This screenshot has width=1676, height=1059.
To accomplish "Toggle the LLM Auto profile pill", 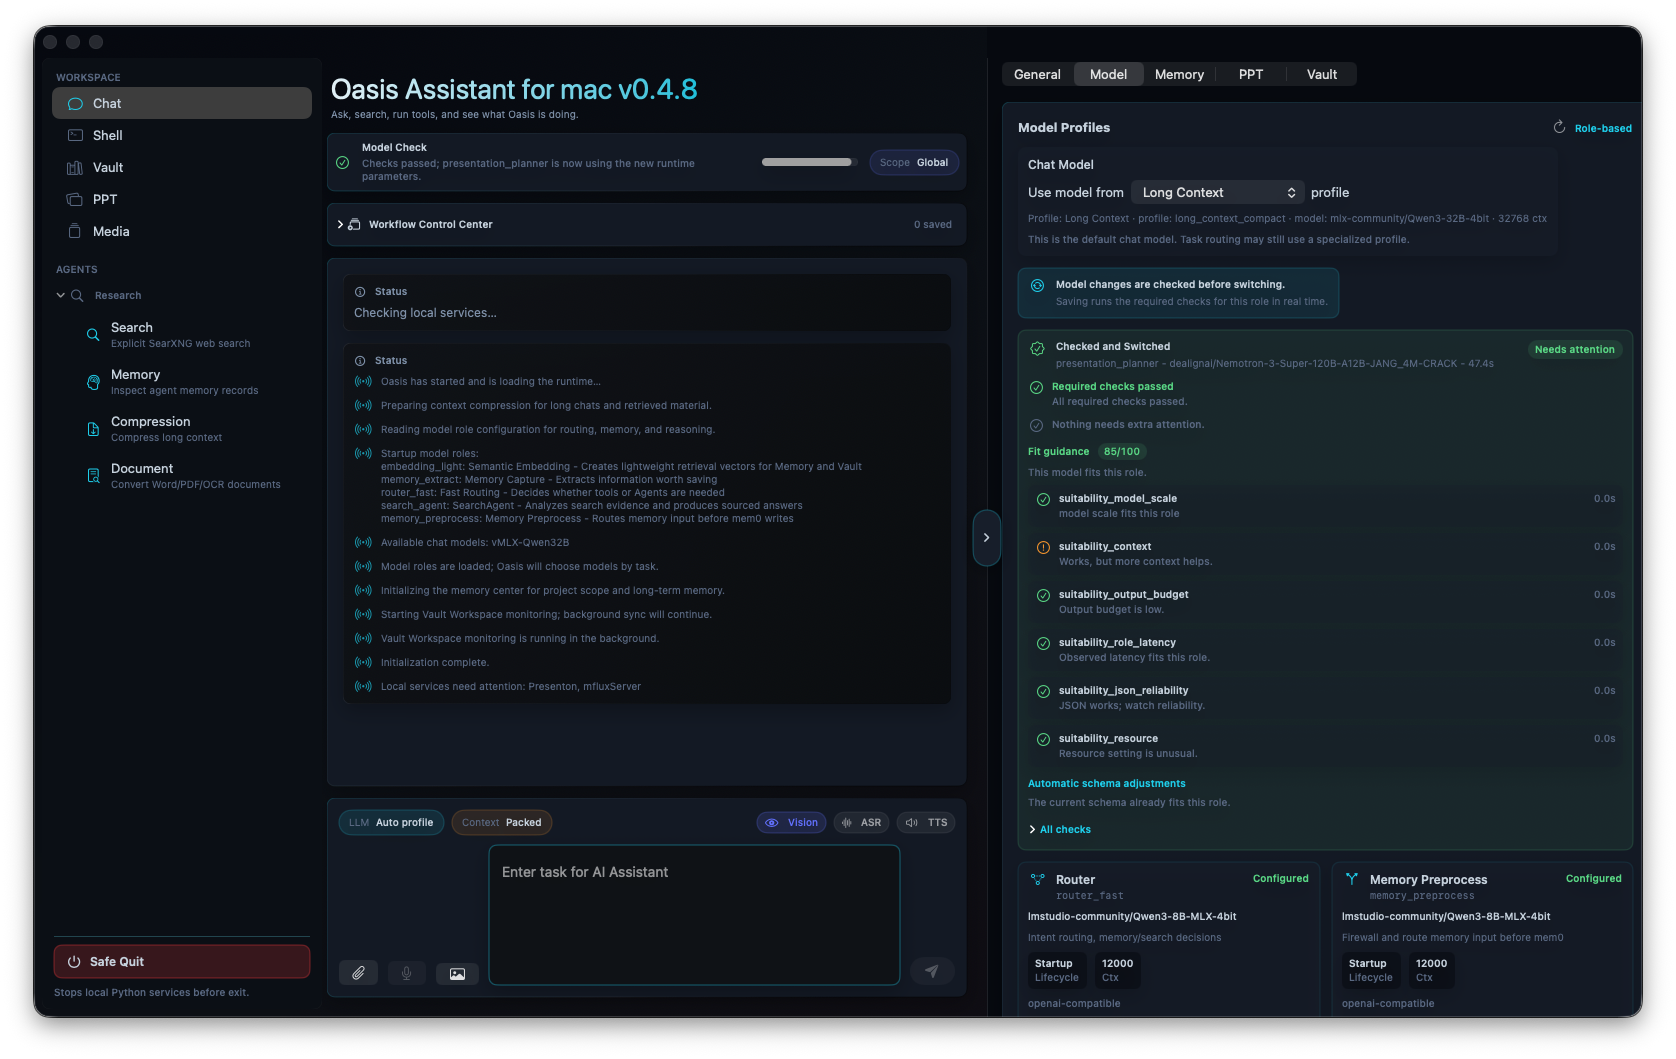I will [391, 823].
